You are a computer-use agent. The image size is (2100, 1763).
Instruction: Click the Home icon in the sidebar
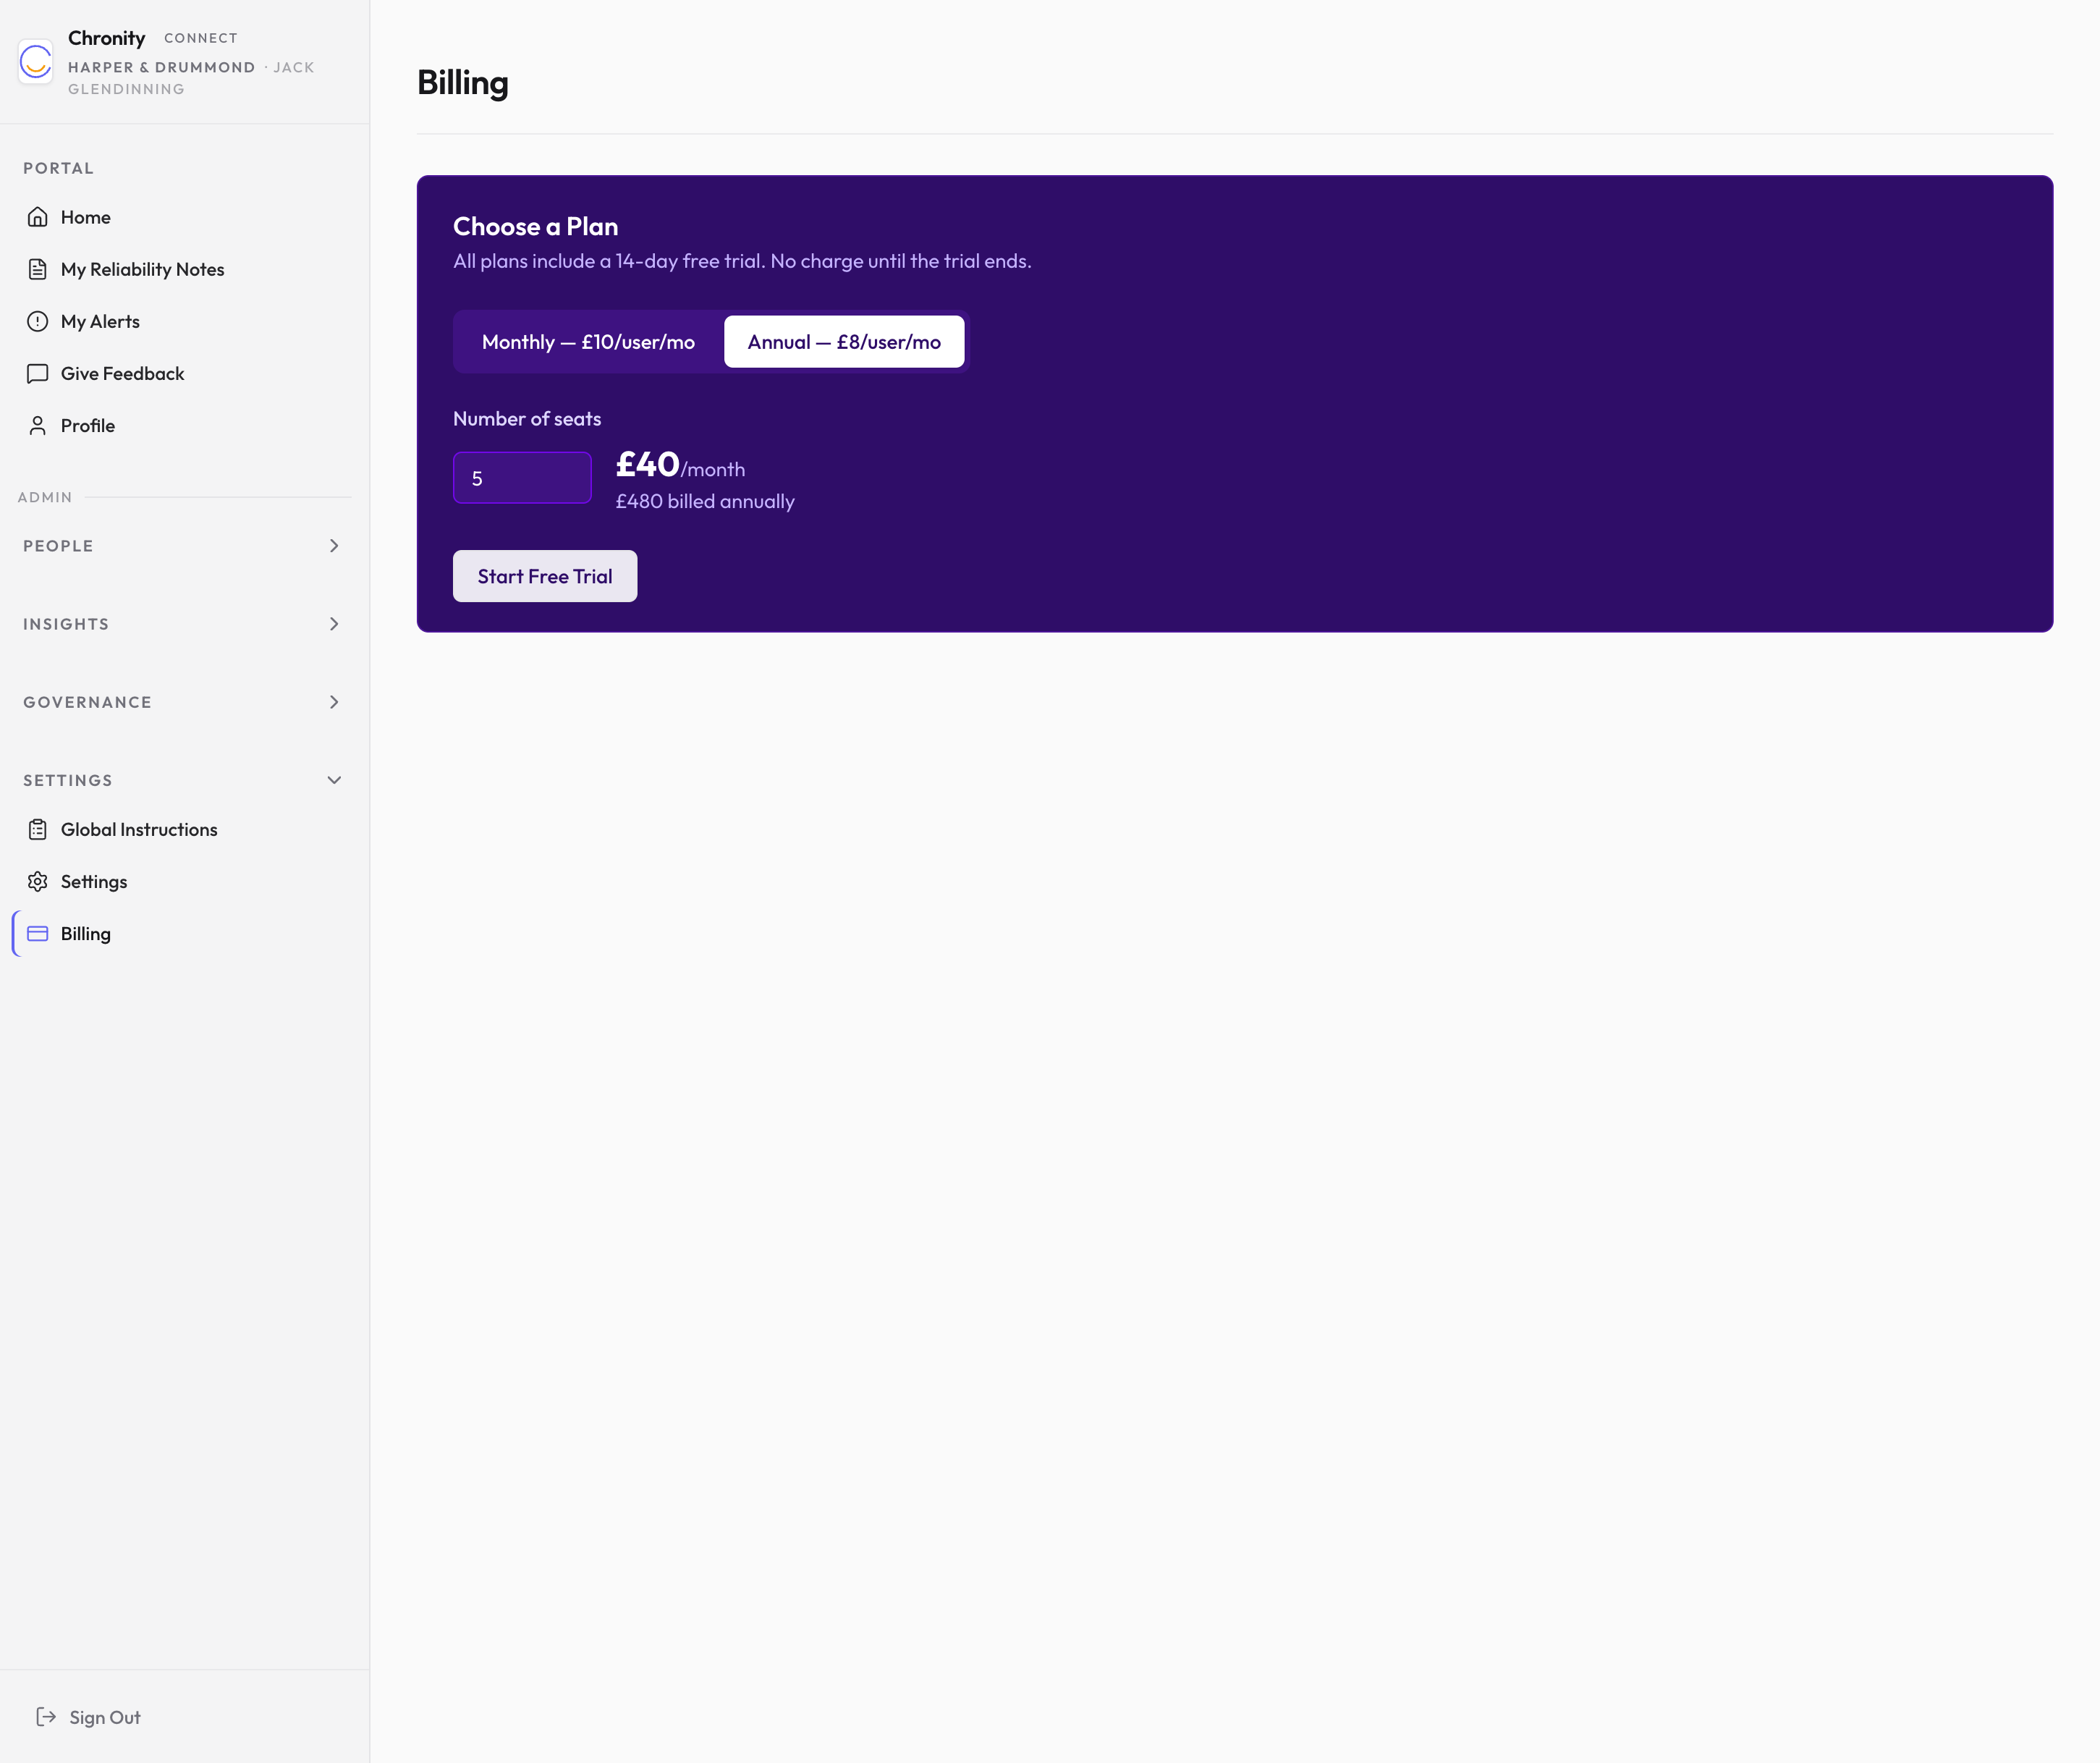[x=37, y=216]
